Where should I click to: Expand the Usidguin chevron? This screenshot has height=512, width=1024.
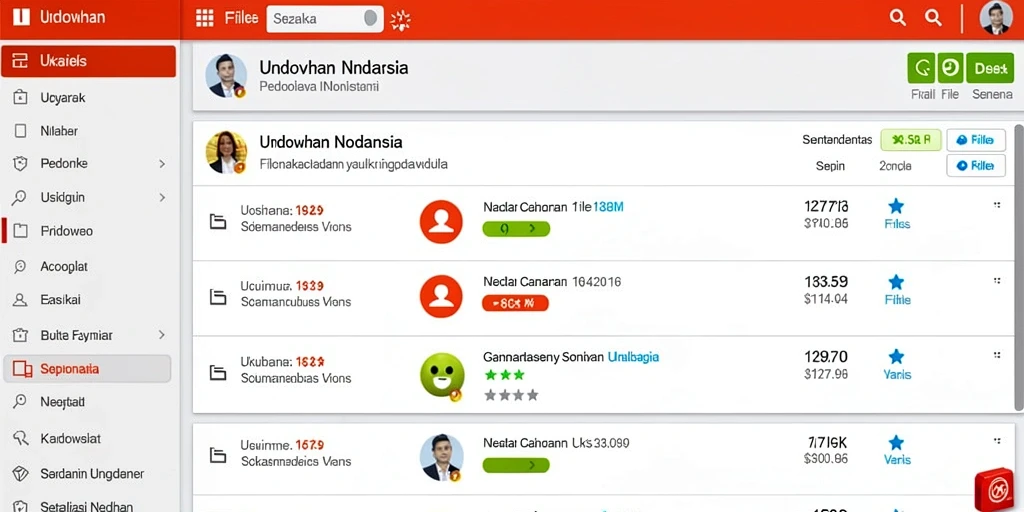click(162, 197)
